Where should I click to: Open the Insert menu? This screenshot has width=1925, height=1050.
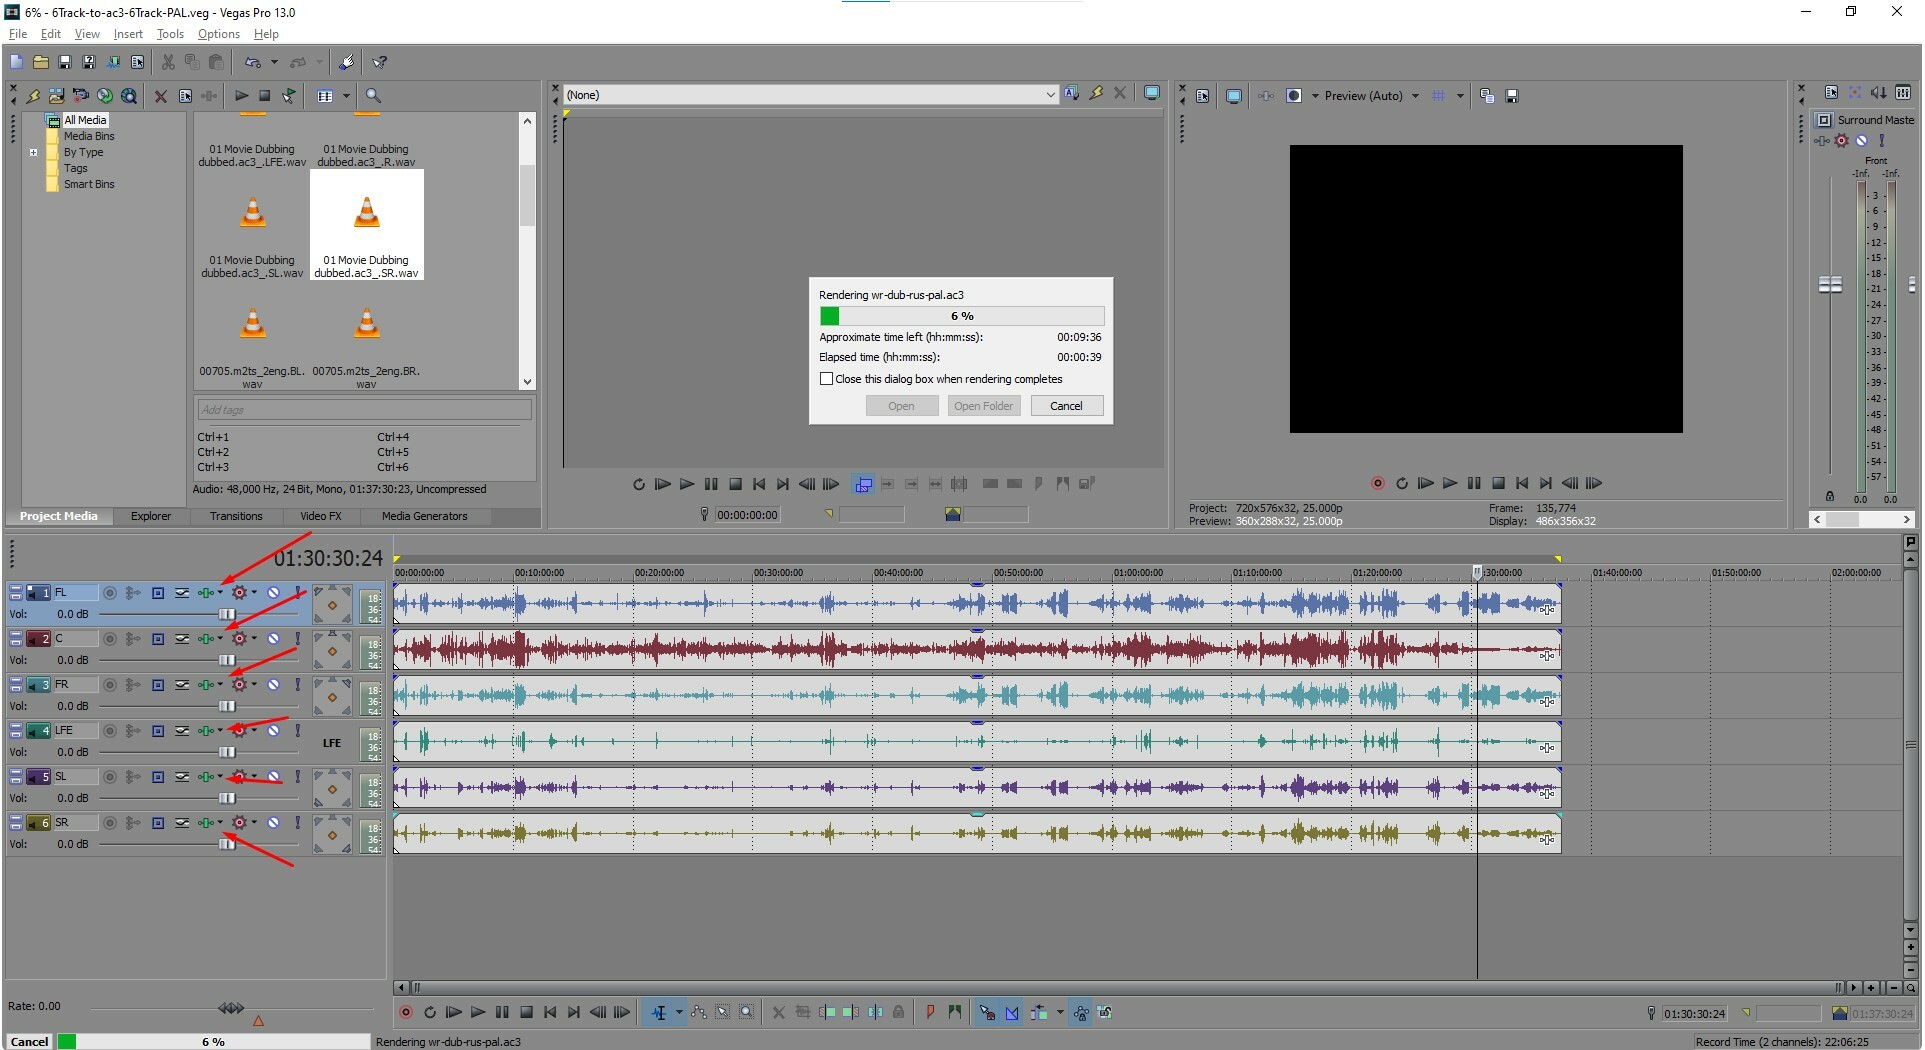[x=128, y=34]
